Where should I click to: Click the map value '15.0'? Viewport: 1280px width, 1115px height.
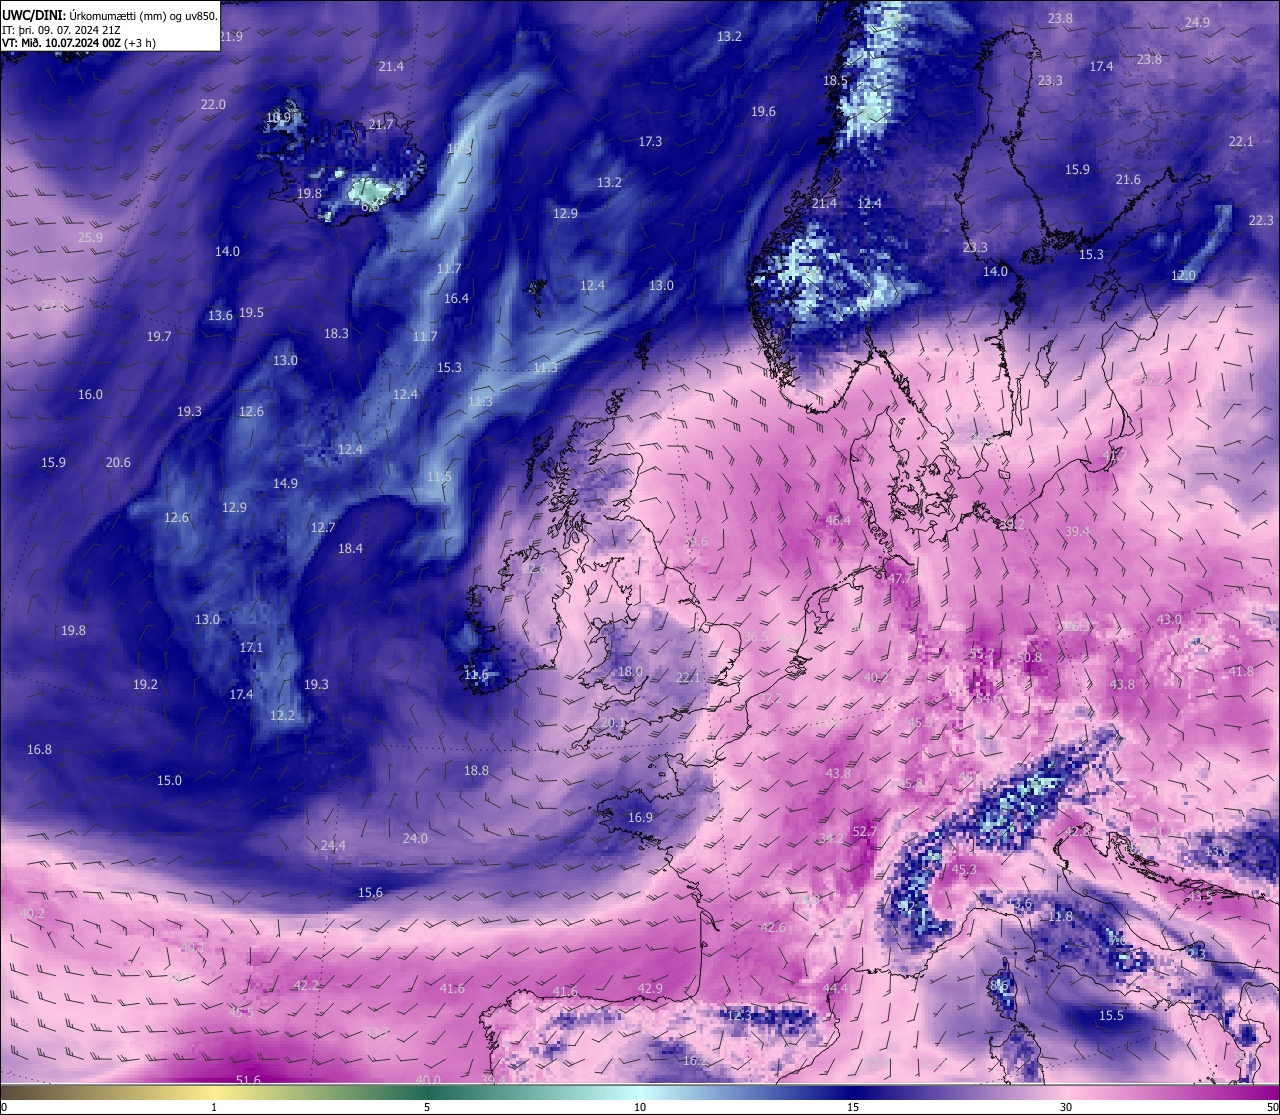click(169, 781)
